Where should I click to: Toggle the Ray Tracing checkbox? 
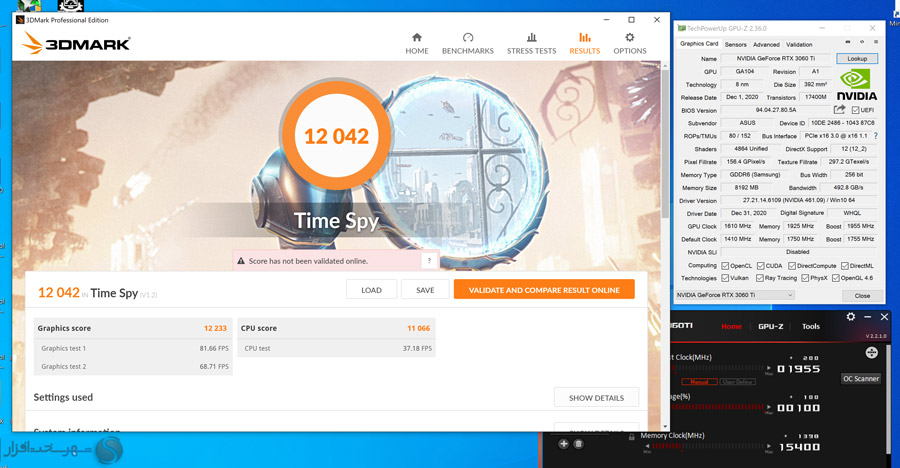coord(759,278)
